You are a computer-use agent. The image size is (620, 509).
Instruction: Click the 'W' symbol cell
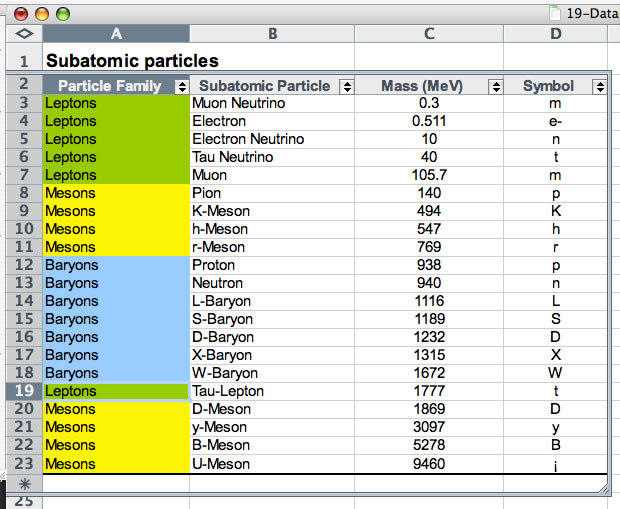click(x=555, y=373)
